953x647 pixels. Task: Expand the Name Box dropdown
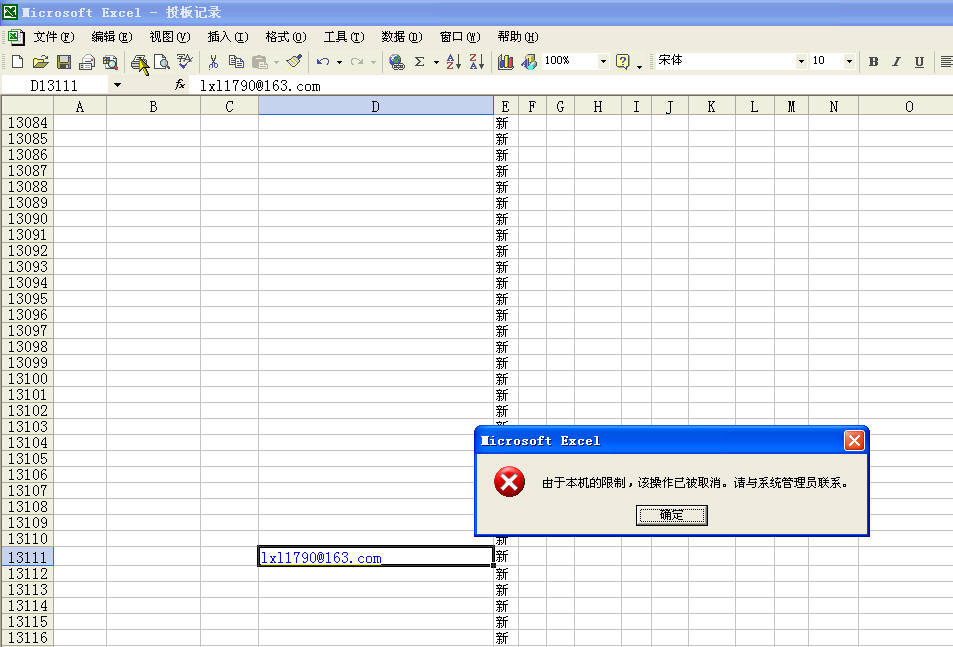117,85
